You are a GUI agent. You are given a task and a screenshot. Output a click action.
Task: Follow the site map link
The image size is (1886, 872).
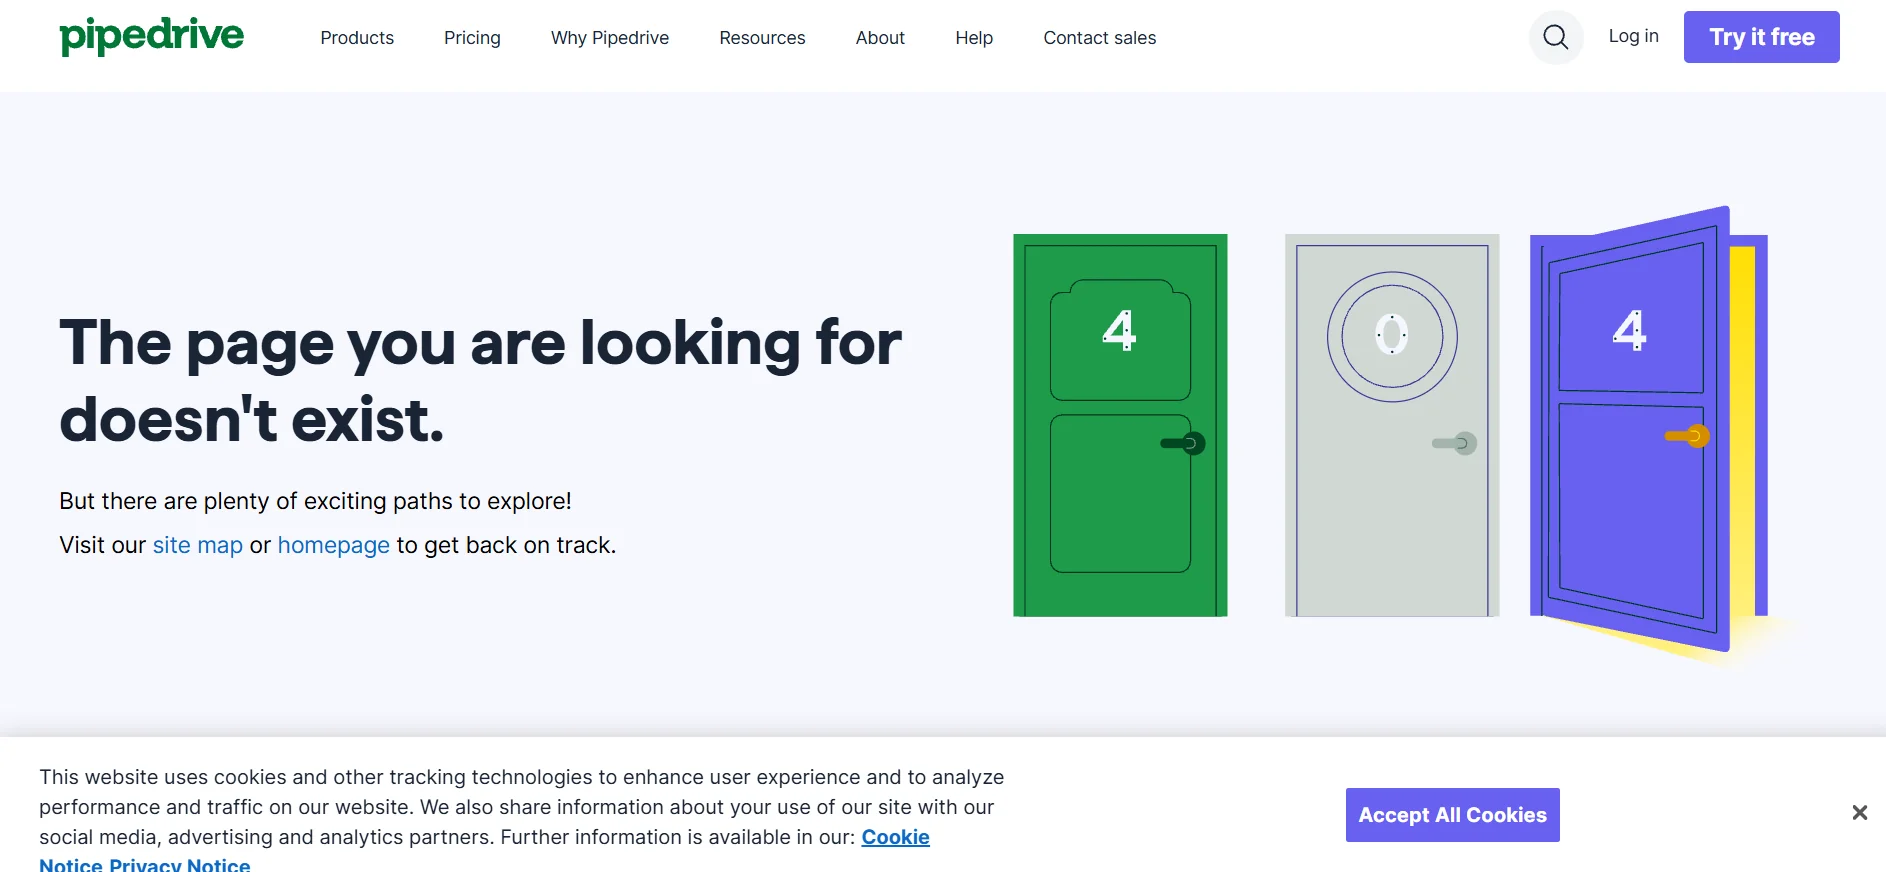click(198, 545)
